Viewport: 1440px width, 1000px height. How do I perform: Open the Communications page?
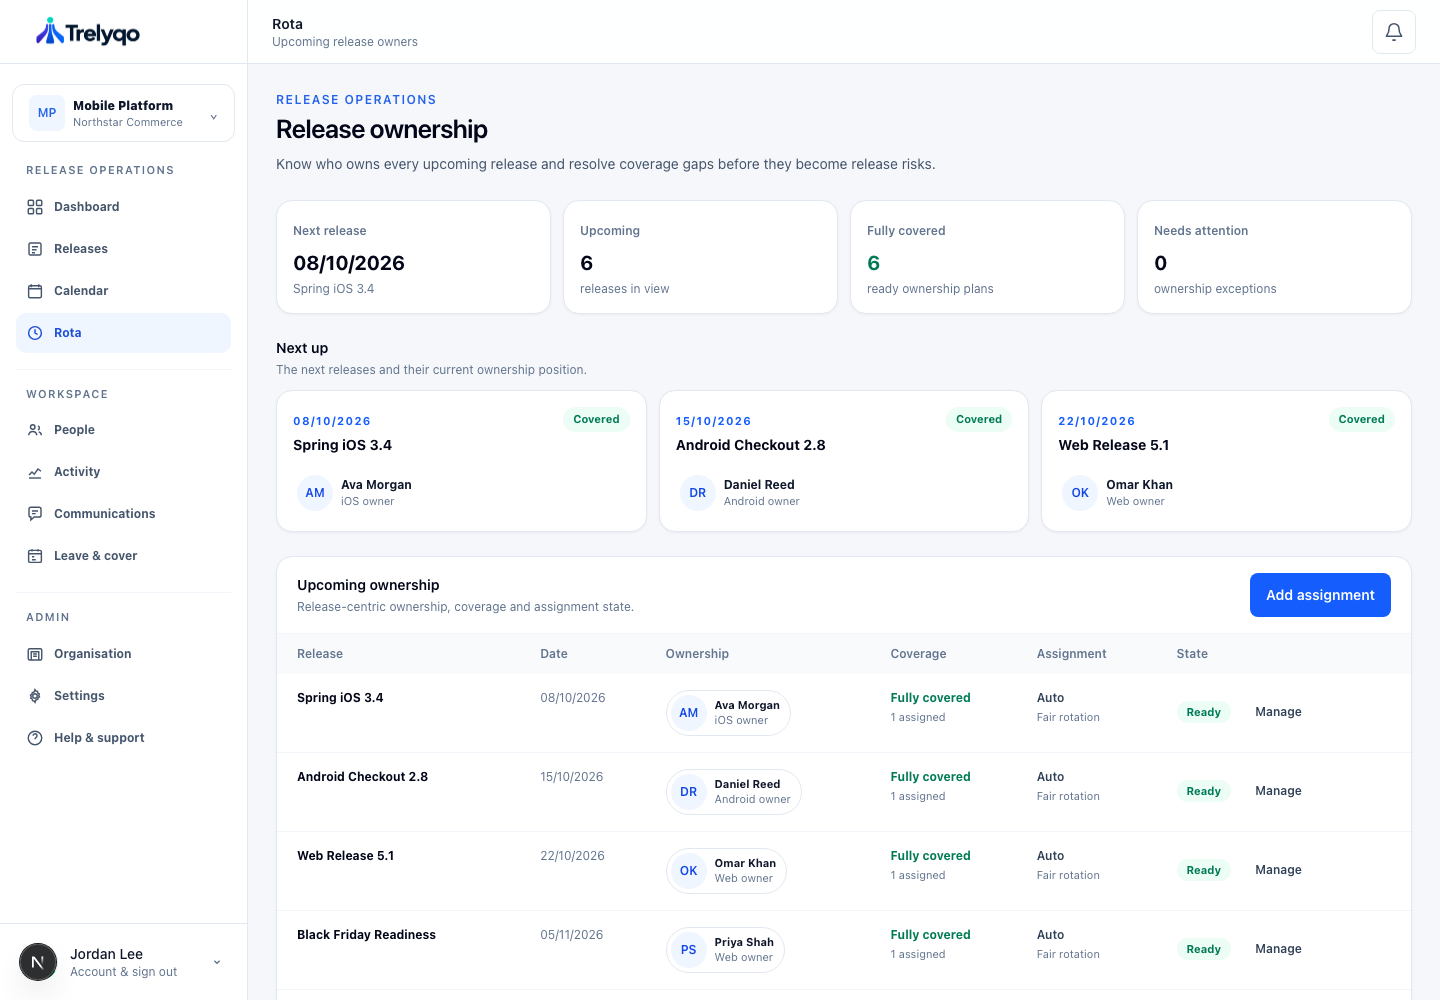point(123,514)
